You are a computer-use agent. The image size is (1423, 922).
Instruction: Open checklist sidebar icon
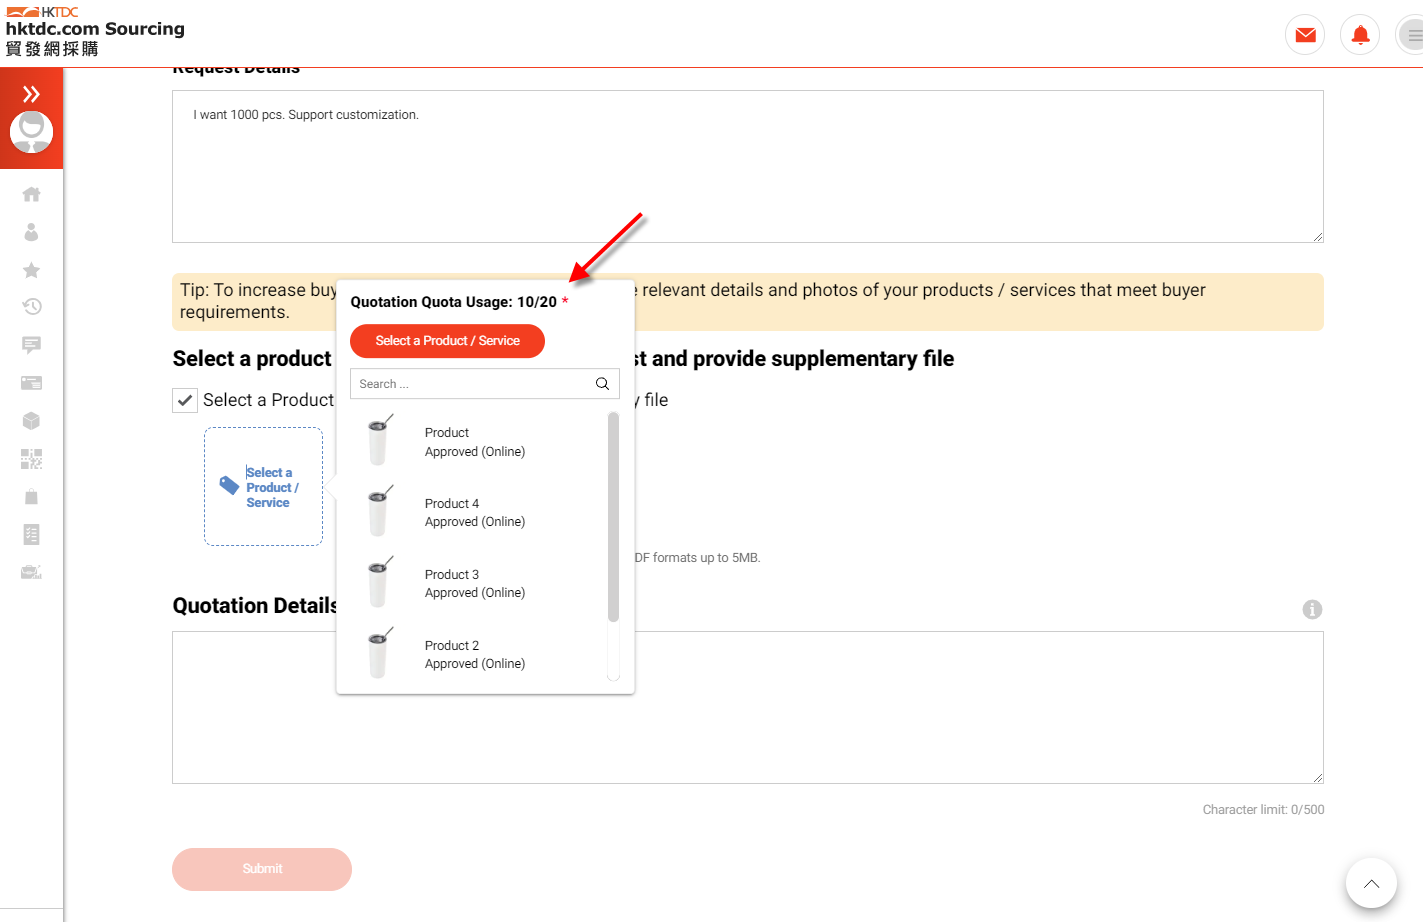point(31,535)
